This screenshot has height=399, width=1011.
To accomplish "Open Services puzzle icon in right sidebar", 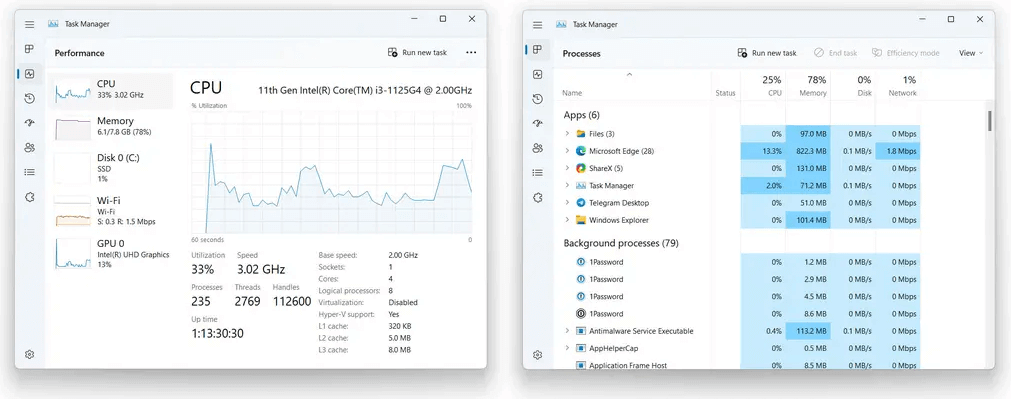I will click(x=537, y=198).
